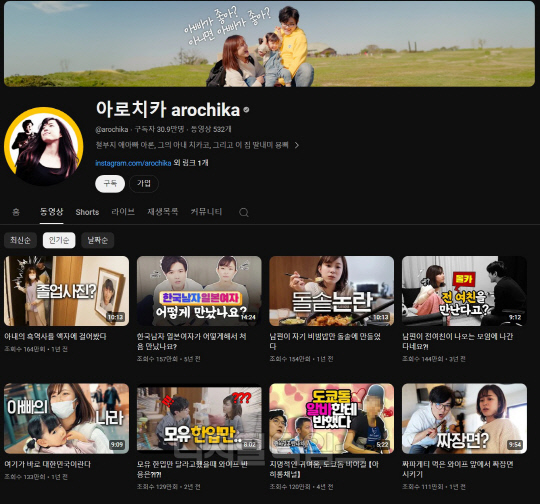The width and height of the screenshot is (540, 504).
Task: Open the 커뮤니티 tab
Action: point(206,212)
